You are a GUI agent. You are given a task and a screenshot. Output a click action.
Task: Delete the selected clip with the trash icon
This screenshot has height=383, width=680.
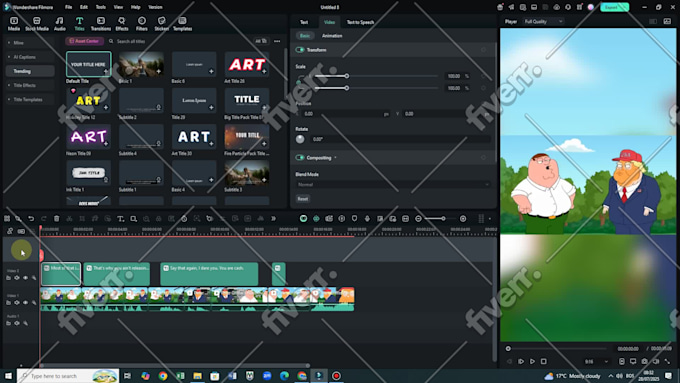tap(56, 219)
